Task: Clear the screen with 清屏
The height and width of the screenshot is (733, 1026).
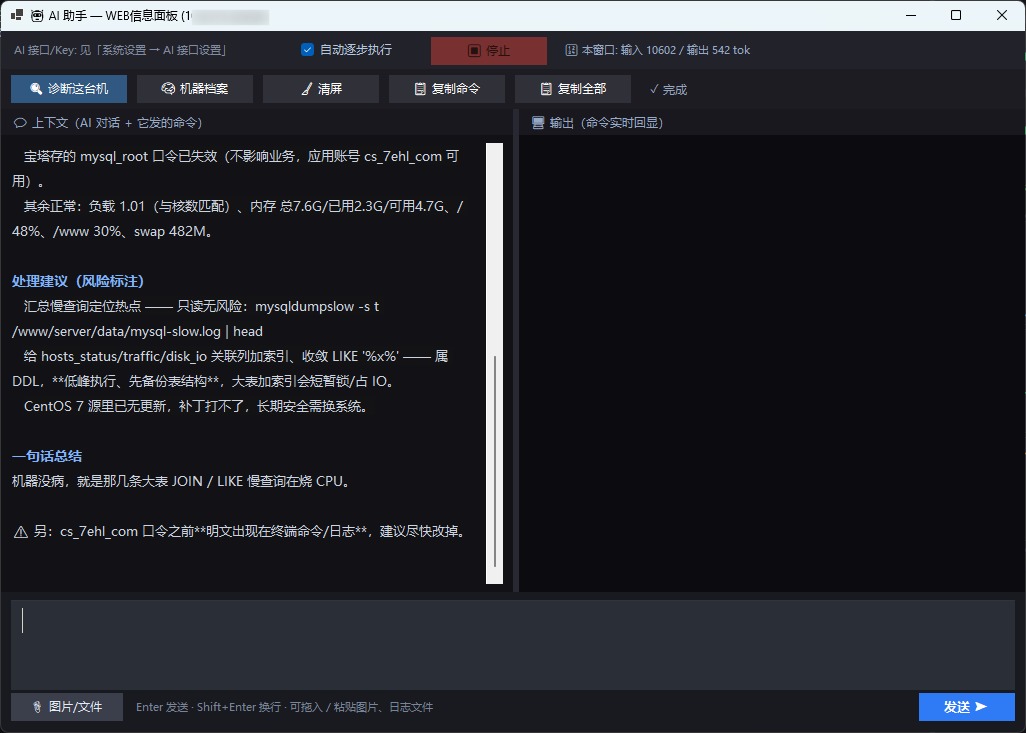Action: pyautogui.click(x=321, y=89)
